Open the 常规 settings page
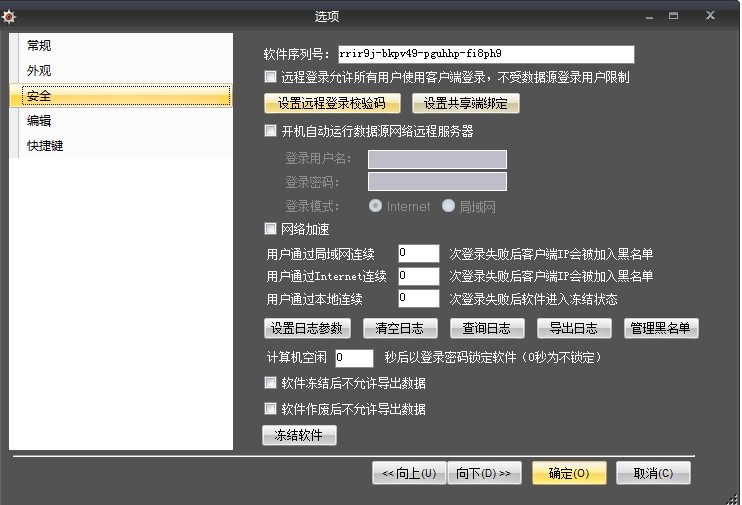Screen dimensions: 742x505 point(121,46)
